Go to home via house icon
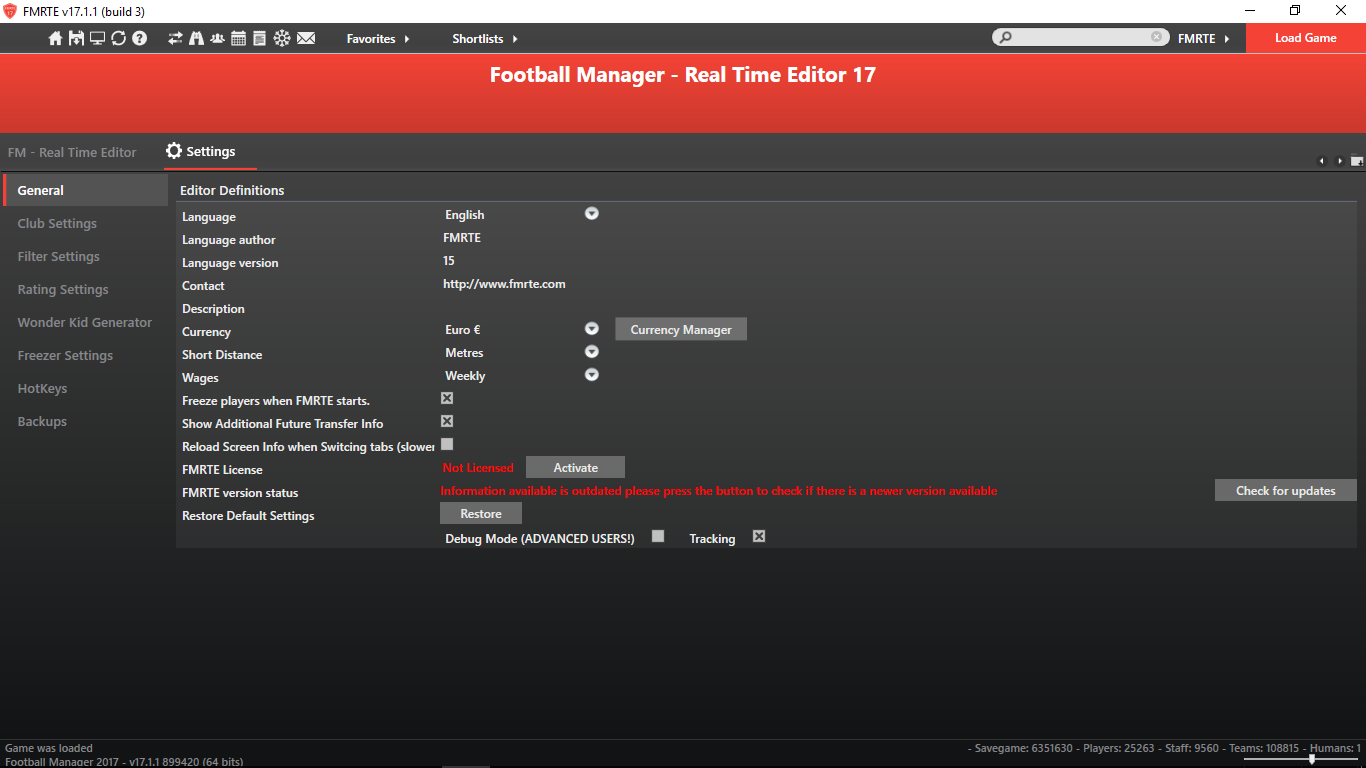The width and height of the screenshot is (1366, 768). [x=56, y=38]
